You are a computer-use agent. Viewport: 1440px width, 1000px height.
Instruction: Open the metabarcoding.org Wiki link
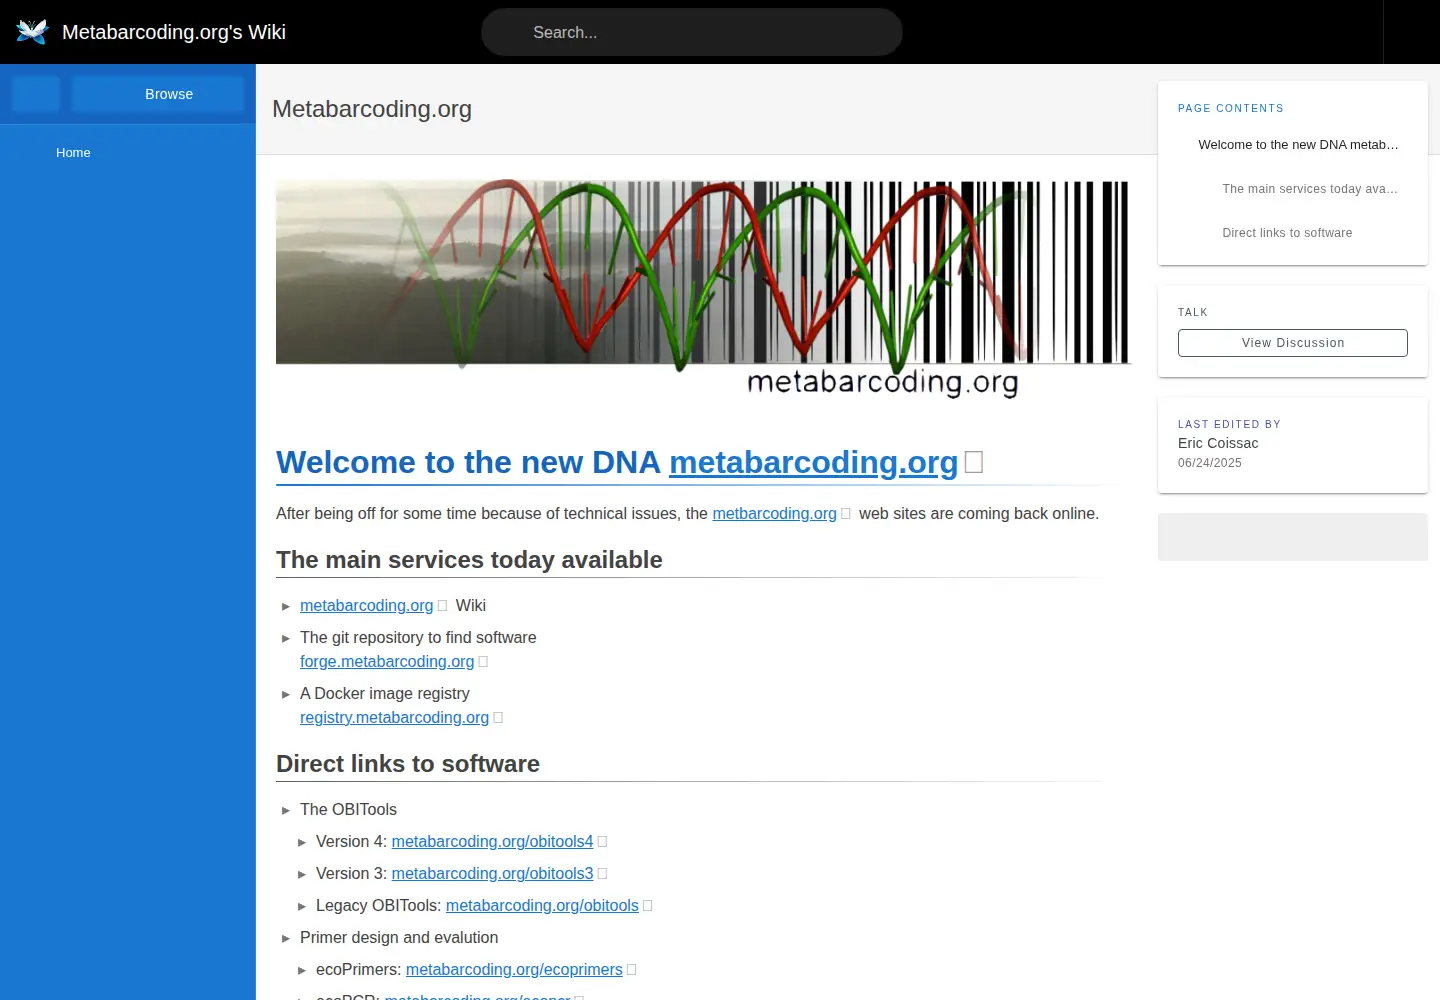click(x=366, y=605)
